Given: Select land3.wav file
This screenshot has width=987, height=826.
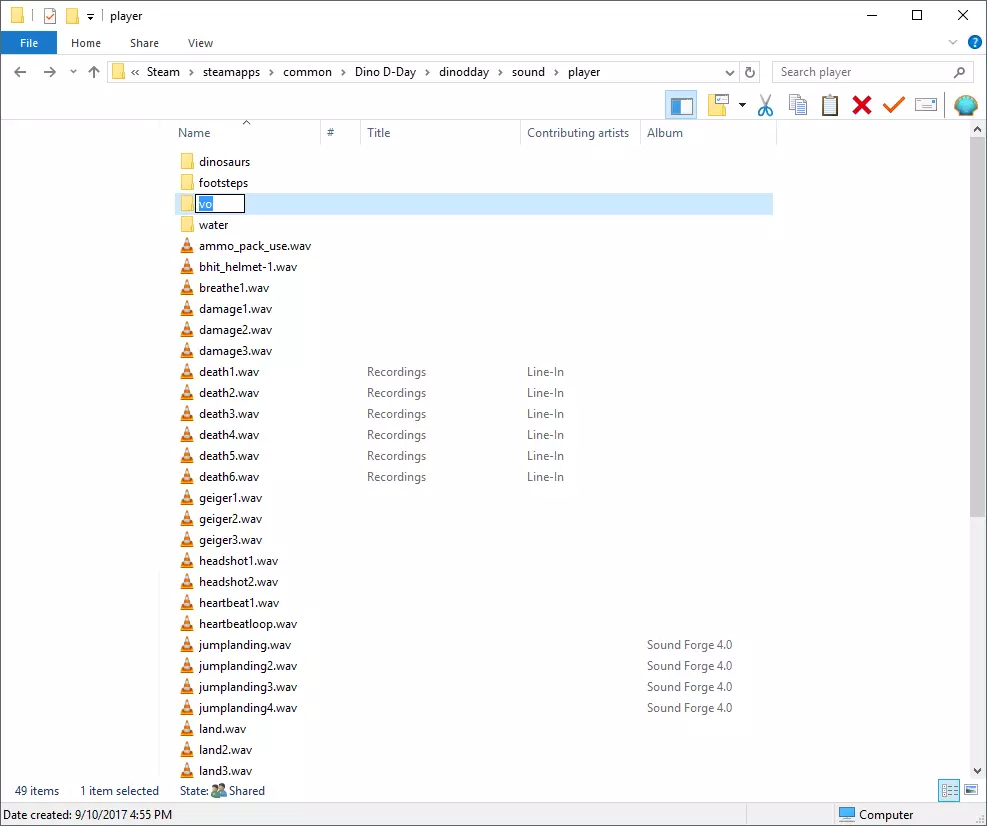Looking at the screenshot, I should (225, 771).
